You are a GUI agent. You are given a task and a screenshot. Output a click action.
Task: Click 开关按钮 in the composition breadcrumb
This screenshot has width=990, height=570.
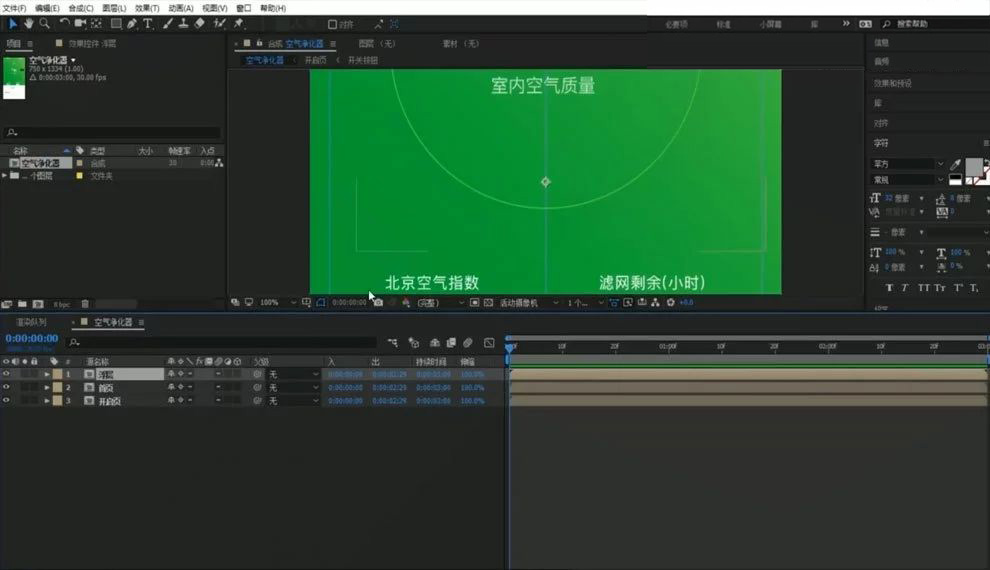click(x=362, y=60)
